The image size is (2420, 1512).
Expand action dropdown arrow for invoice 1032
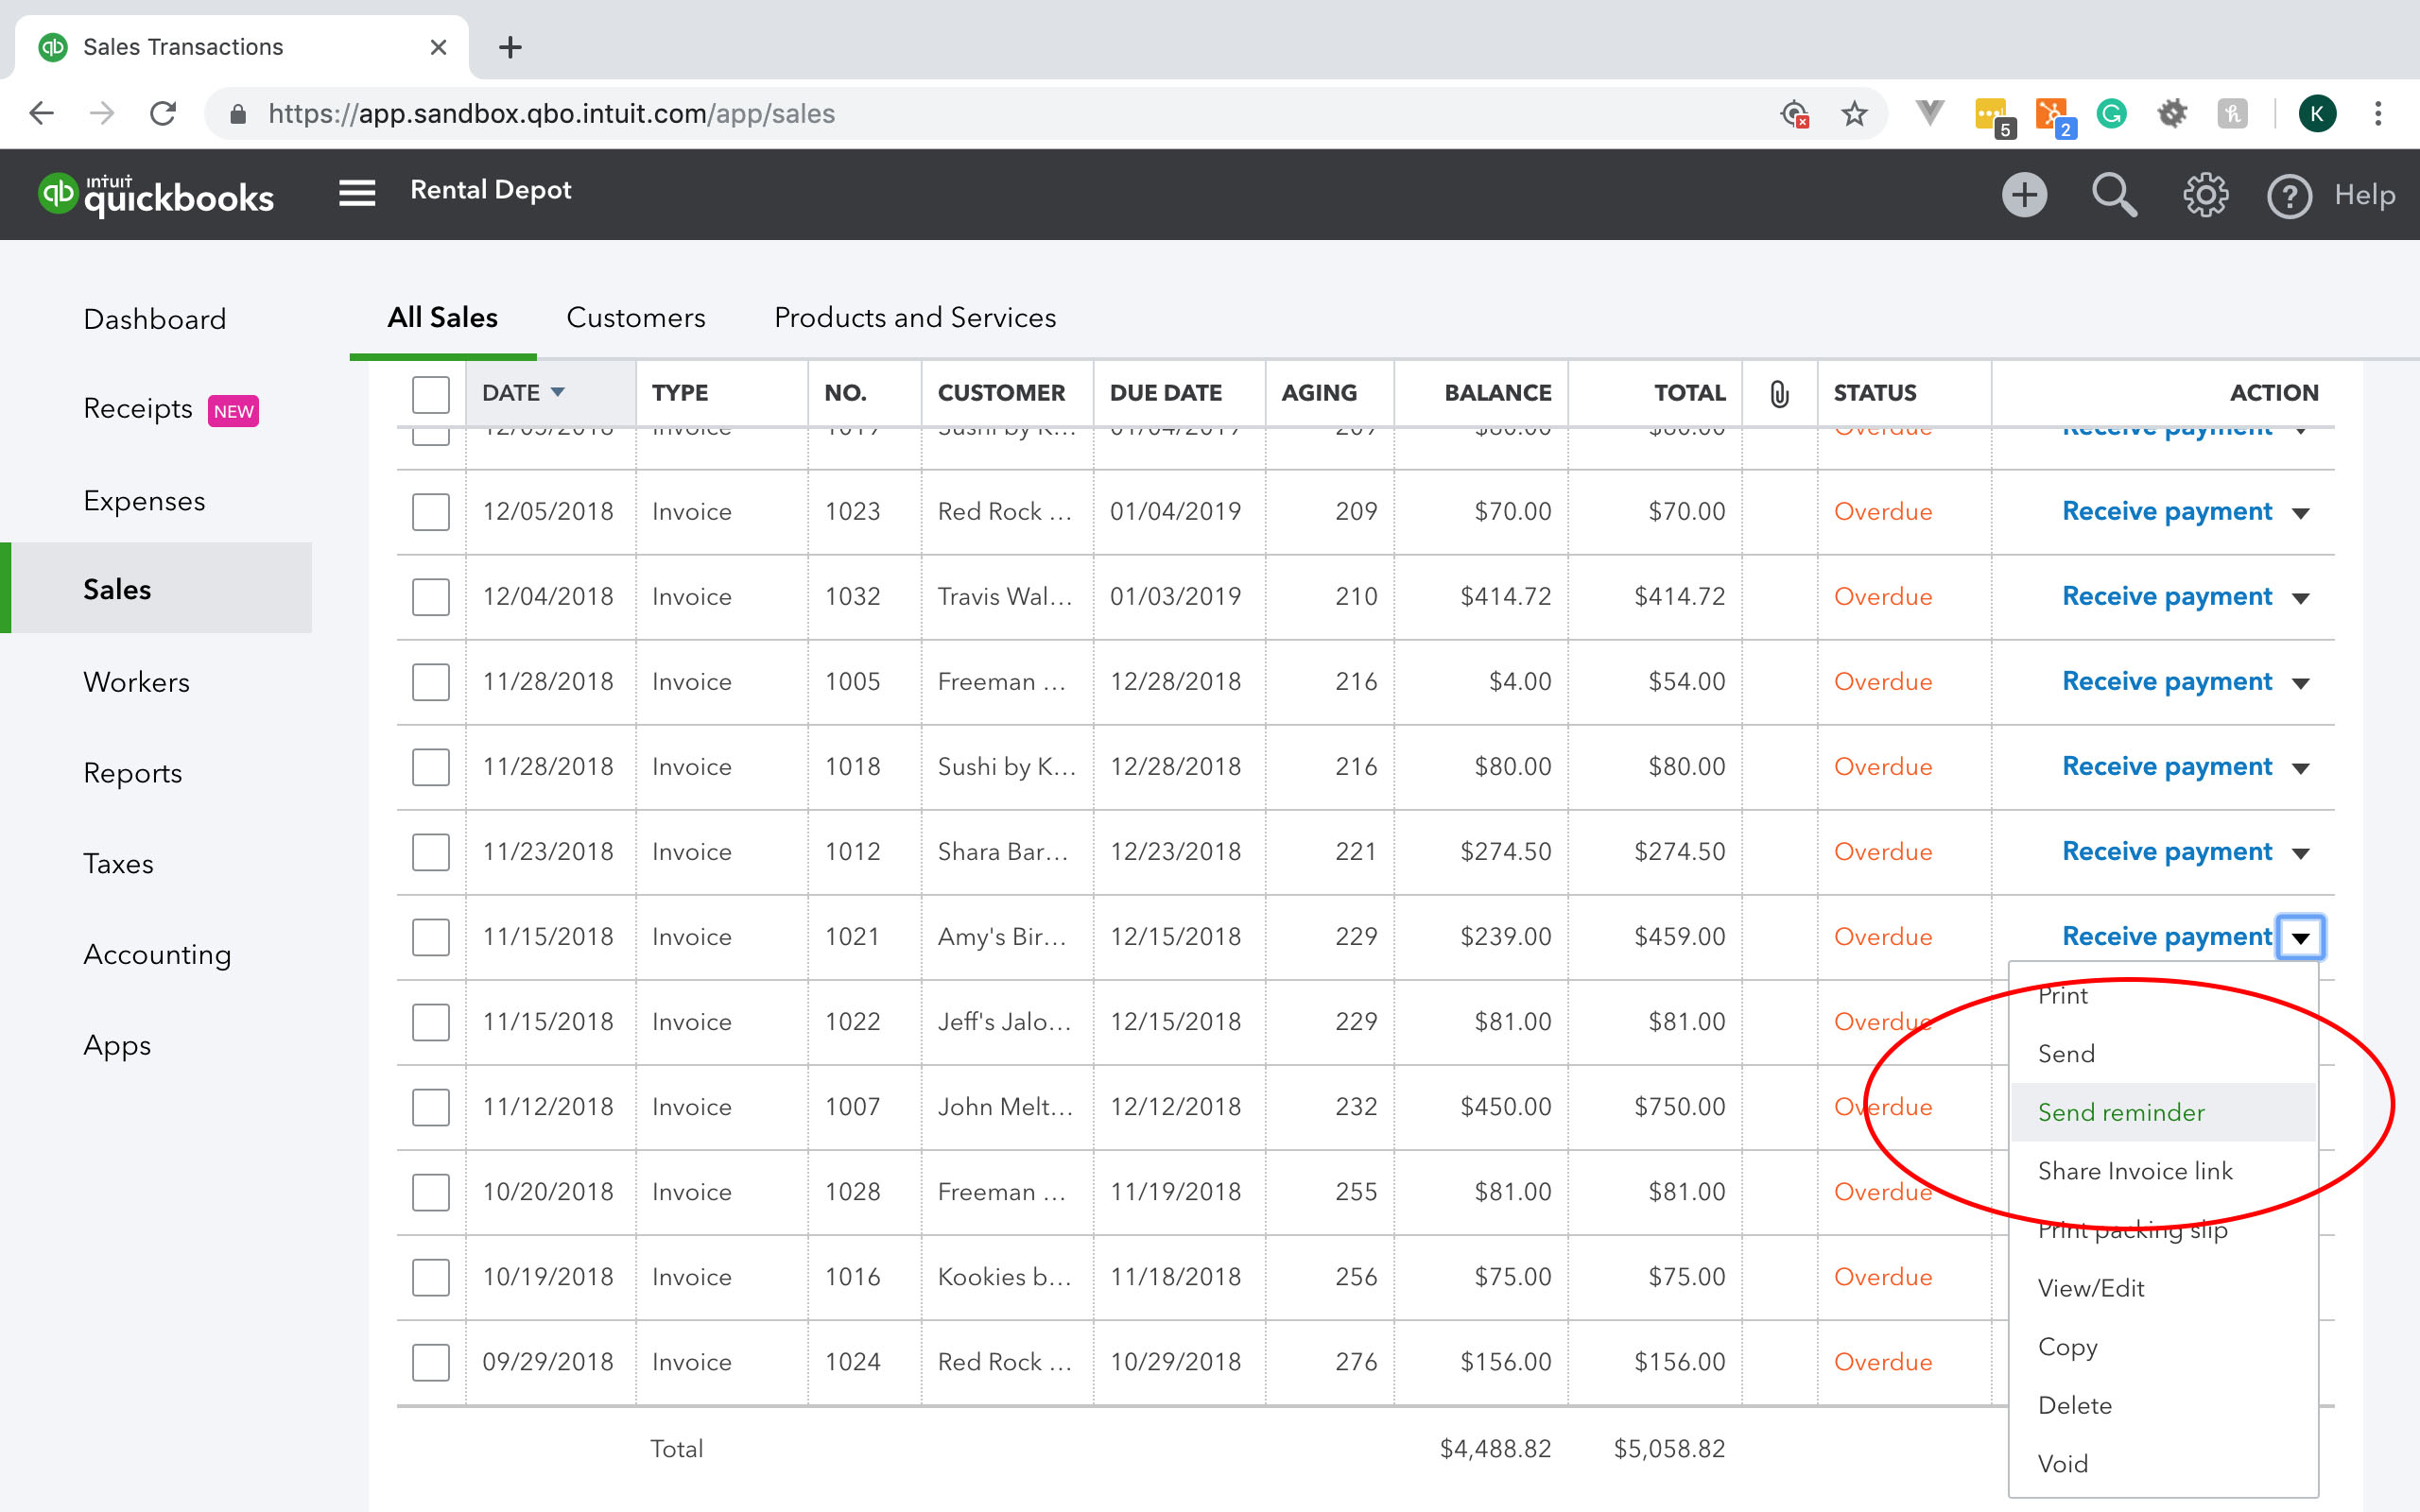[2300, 598]
